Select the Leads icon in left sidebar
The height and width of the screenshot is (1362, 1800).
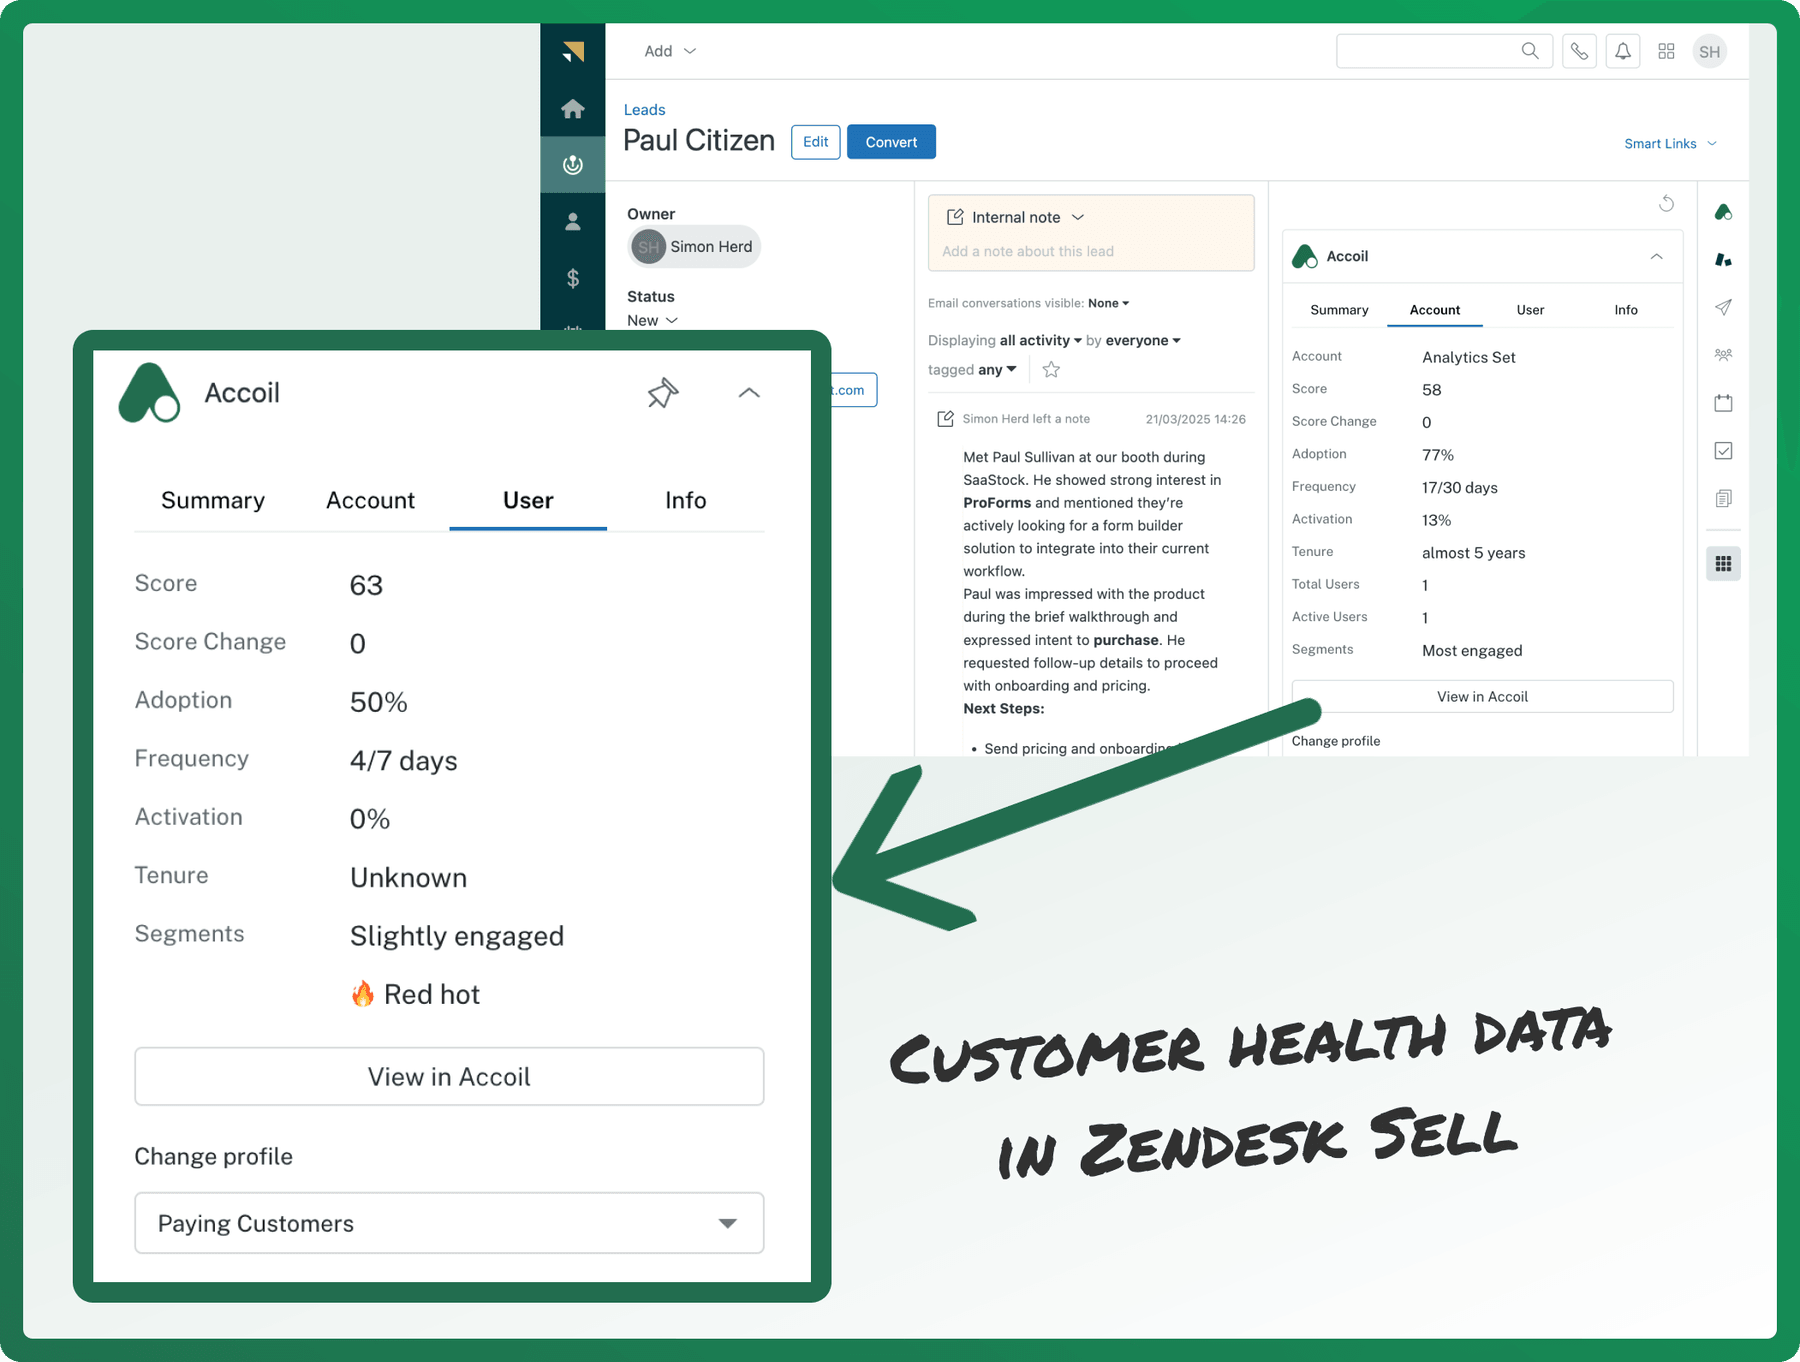573,164
